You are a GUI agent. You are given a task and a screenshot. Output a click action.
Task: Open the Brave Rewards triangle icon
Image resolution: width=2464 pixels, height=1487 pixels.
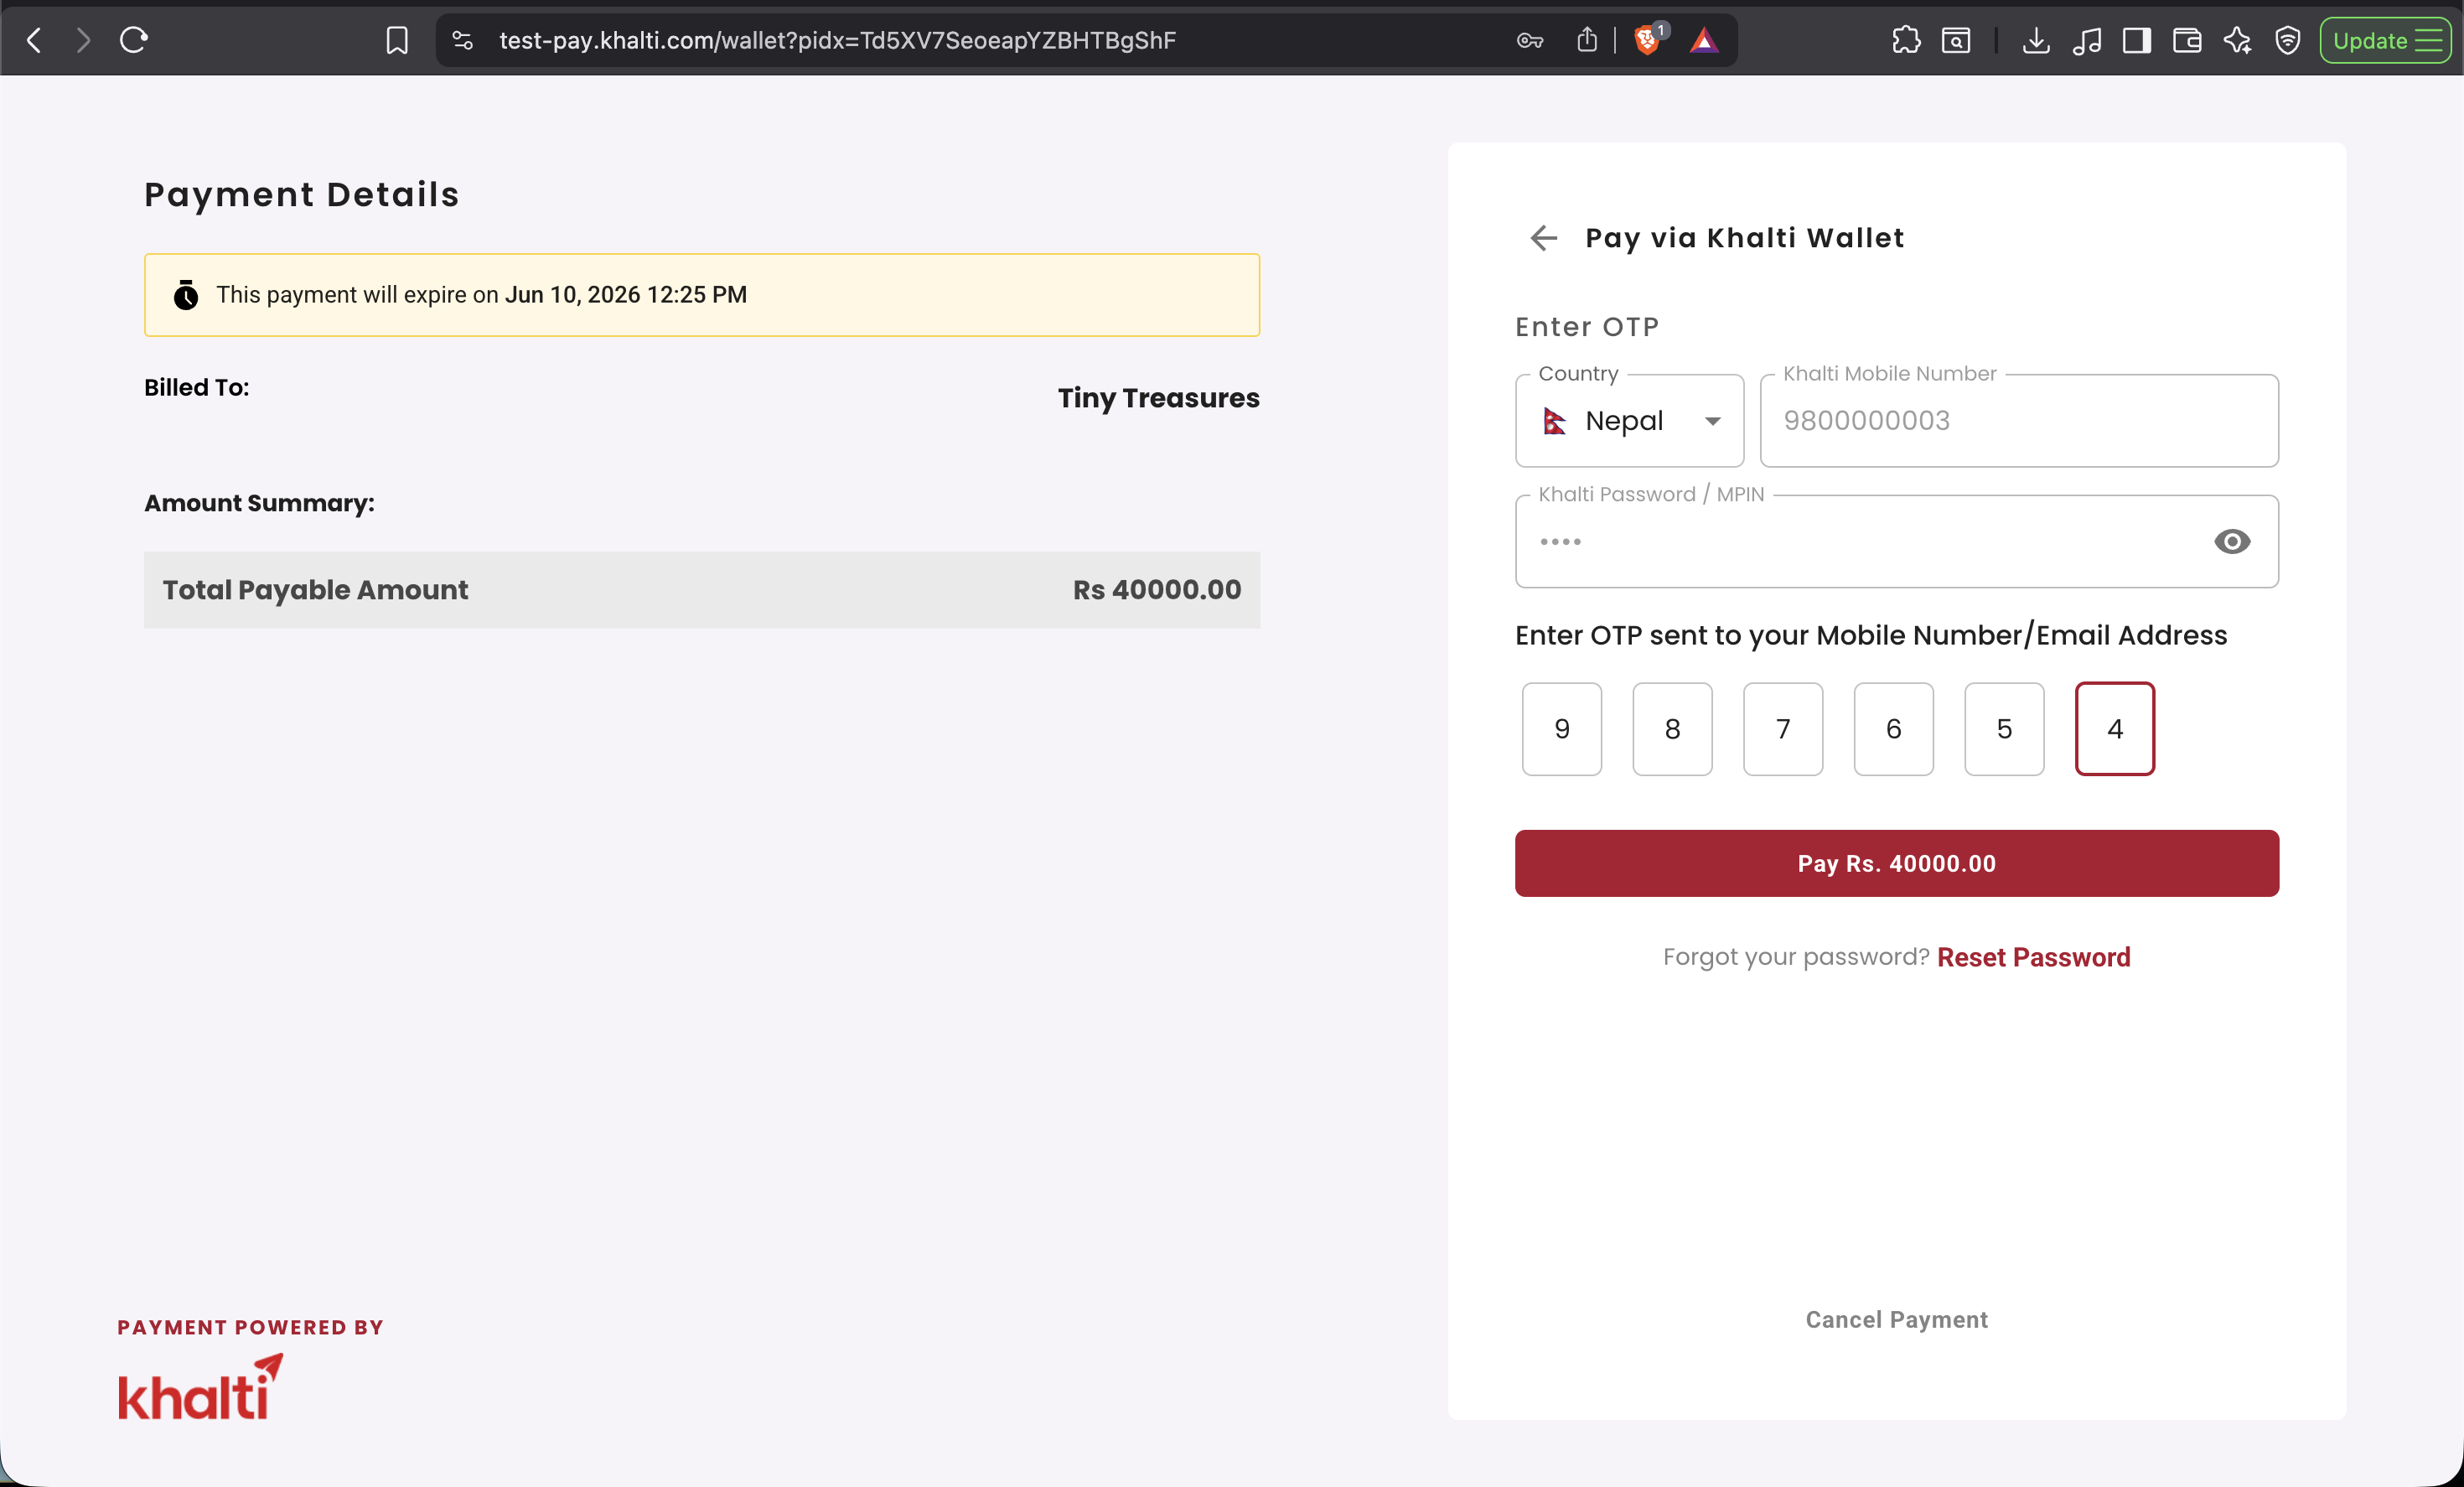click(x=1704, y=40)
